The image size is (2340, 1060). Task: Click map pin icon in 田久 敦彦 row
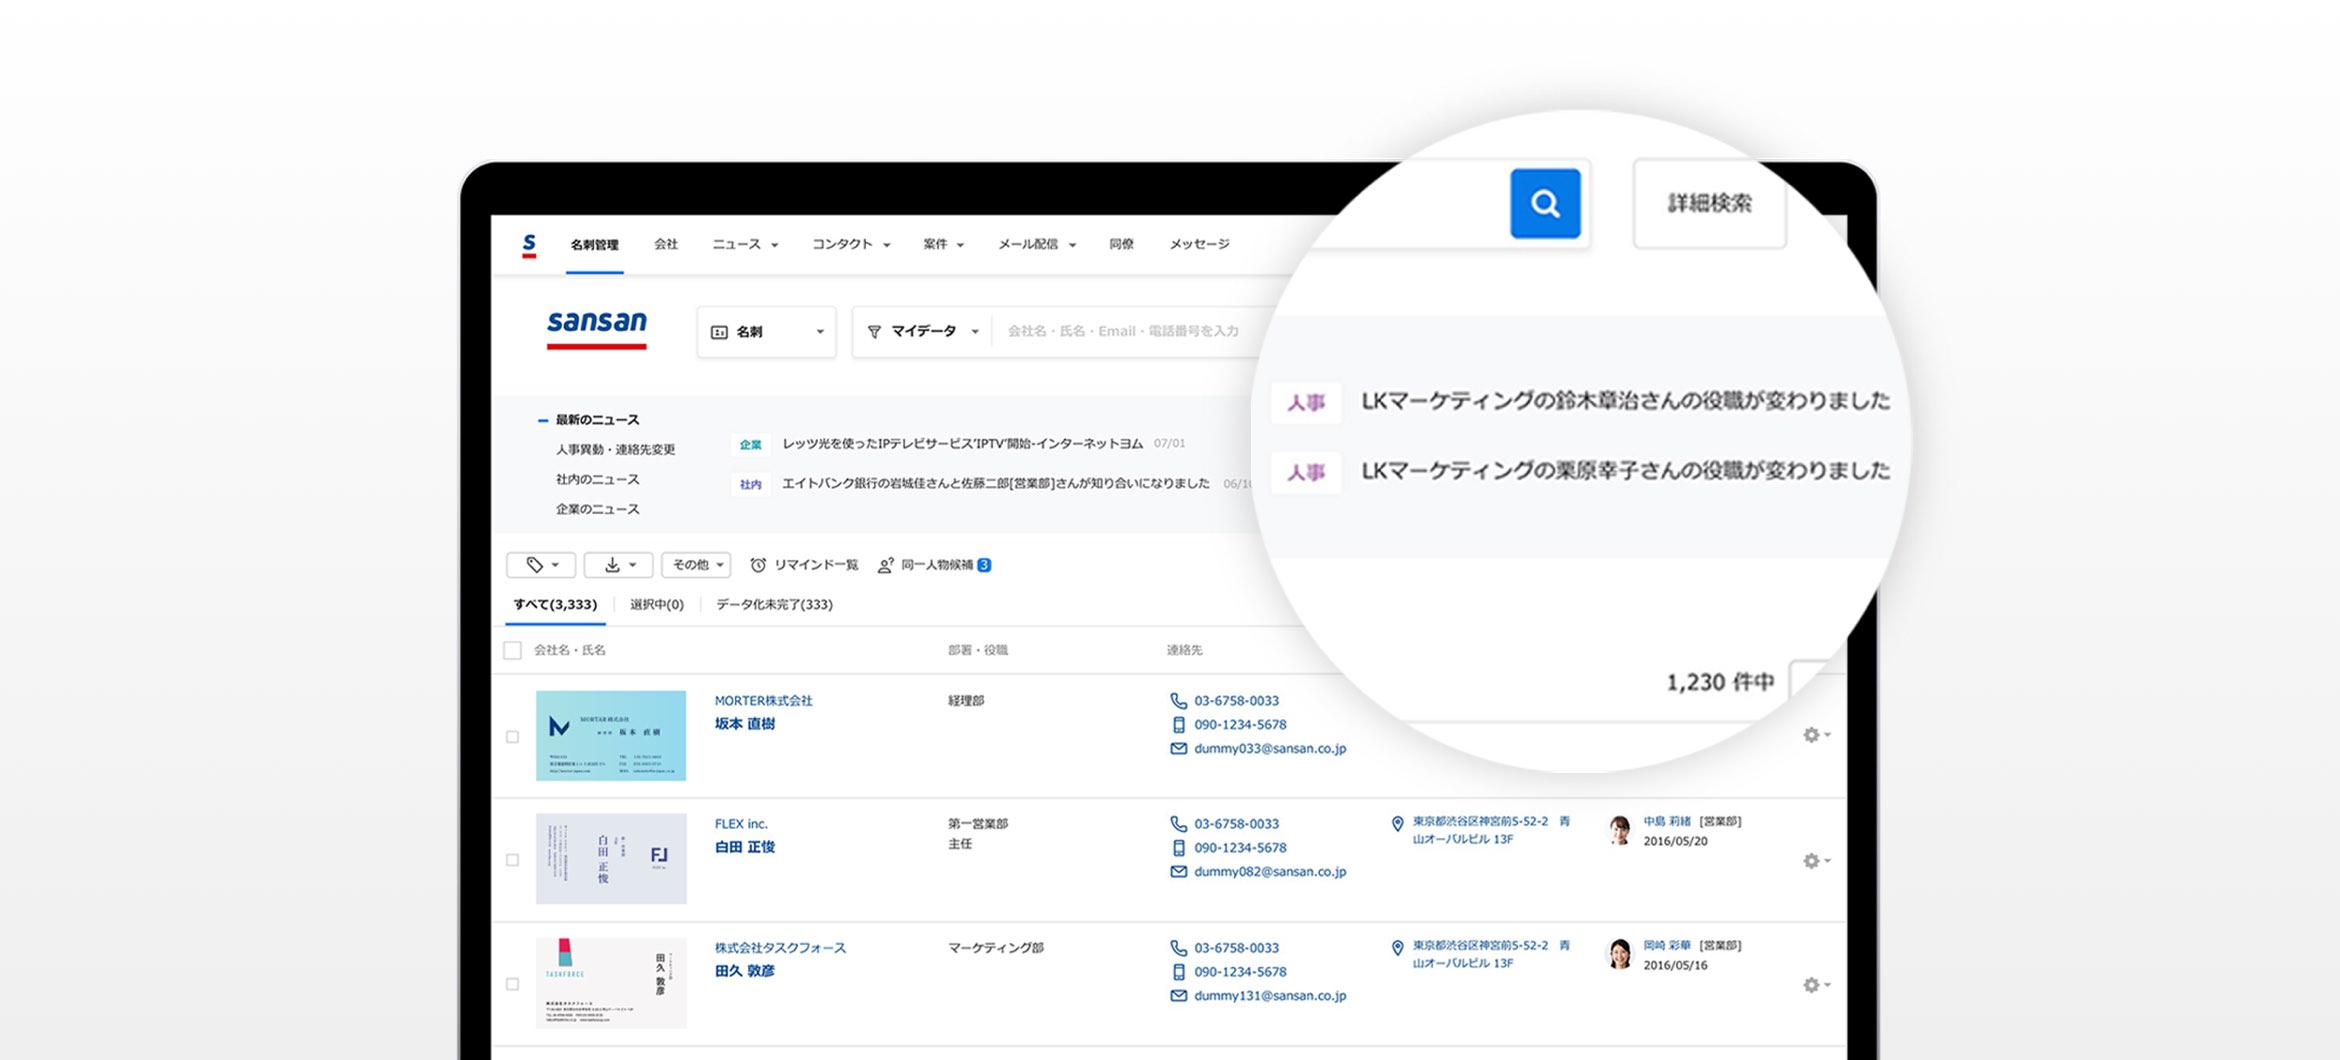coord(1397,948)
